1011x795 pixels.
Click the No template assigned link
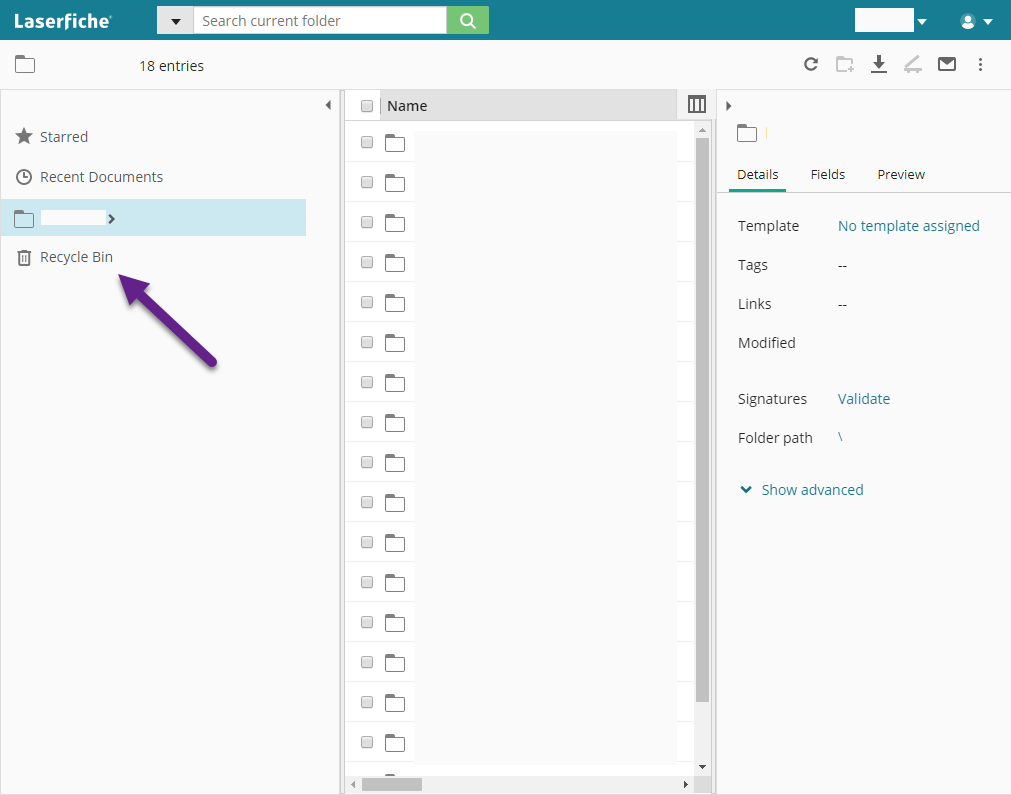[908, 226]
